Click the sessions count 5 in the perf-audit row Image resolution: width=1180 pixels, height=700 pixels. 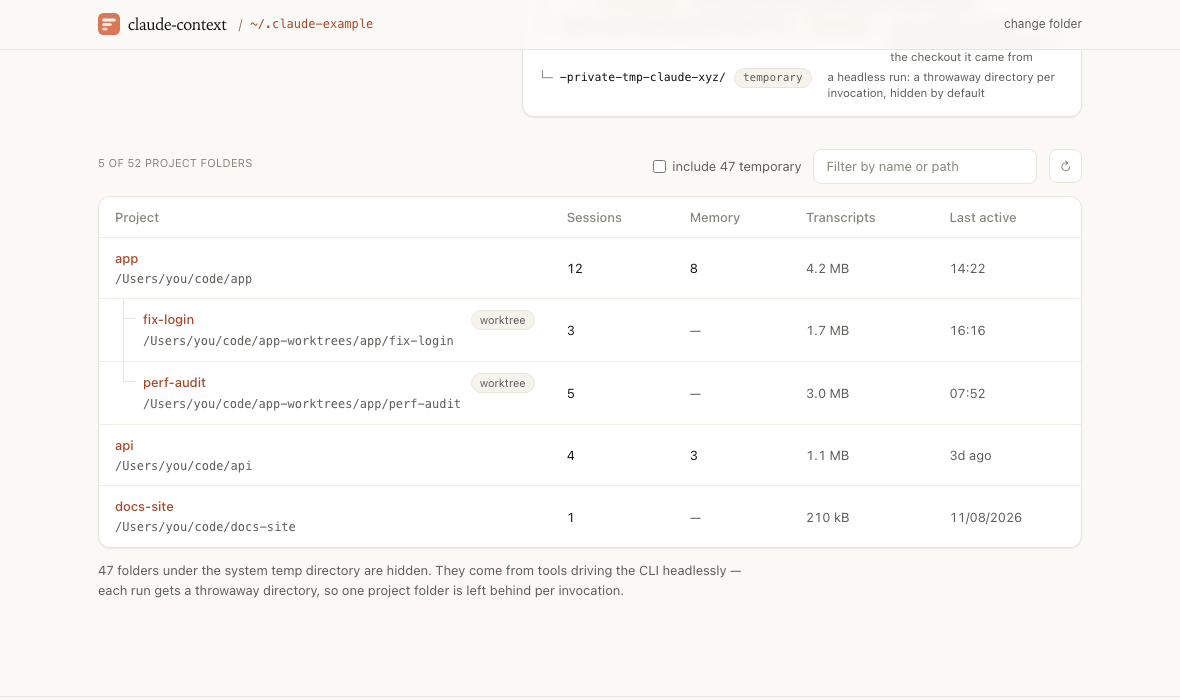pos(571,394)
